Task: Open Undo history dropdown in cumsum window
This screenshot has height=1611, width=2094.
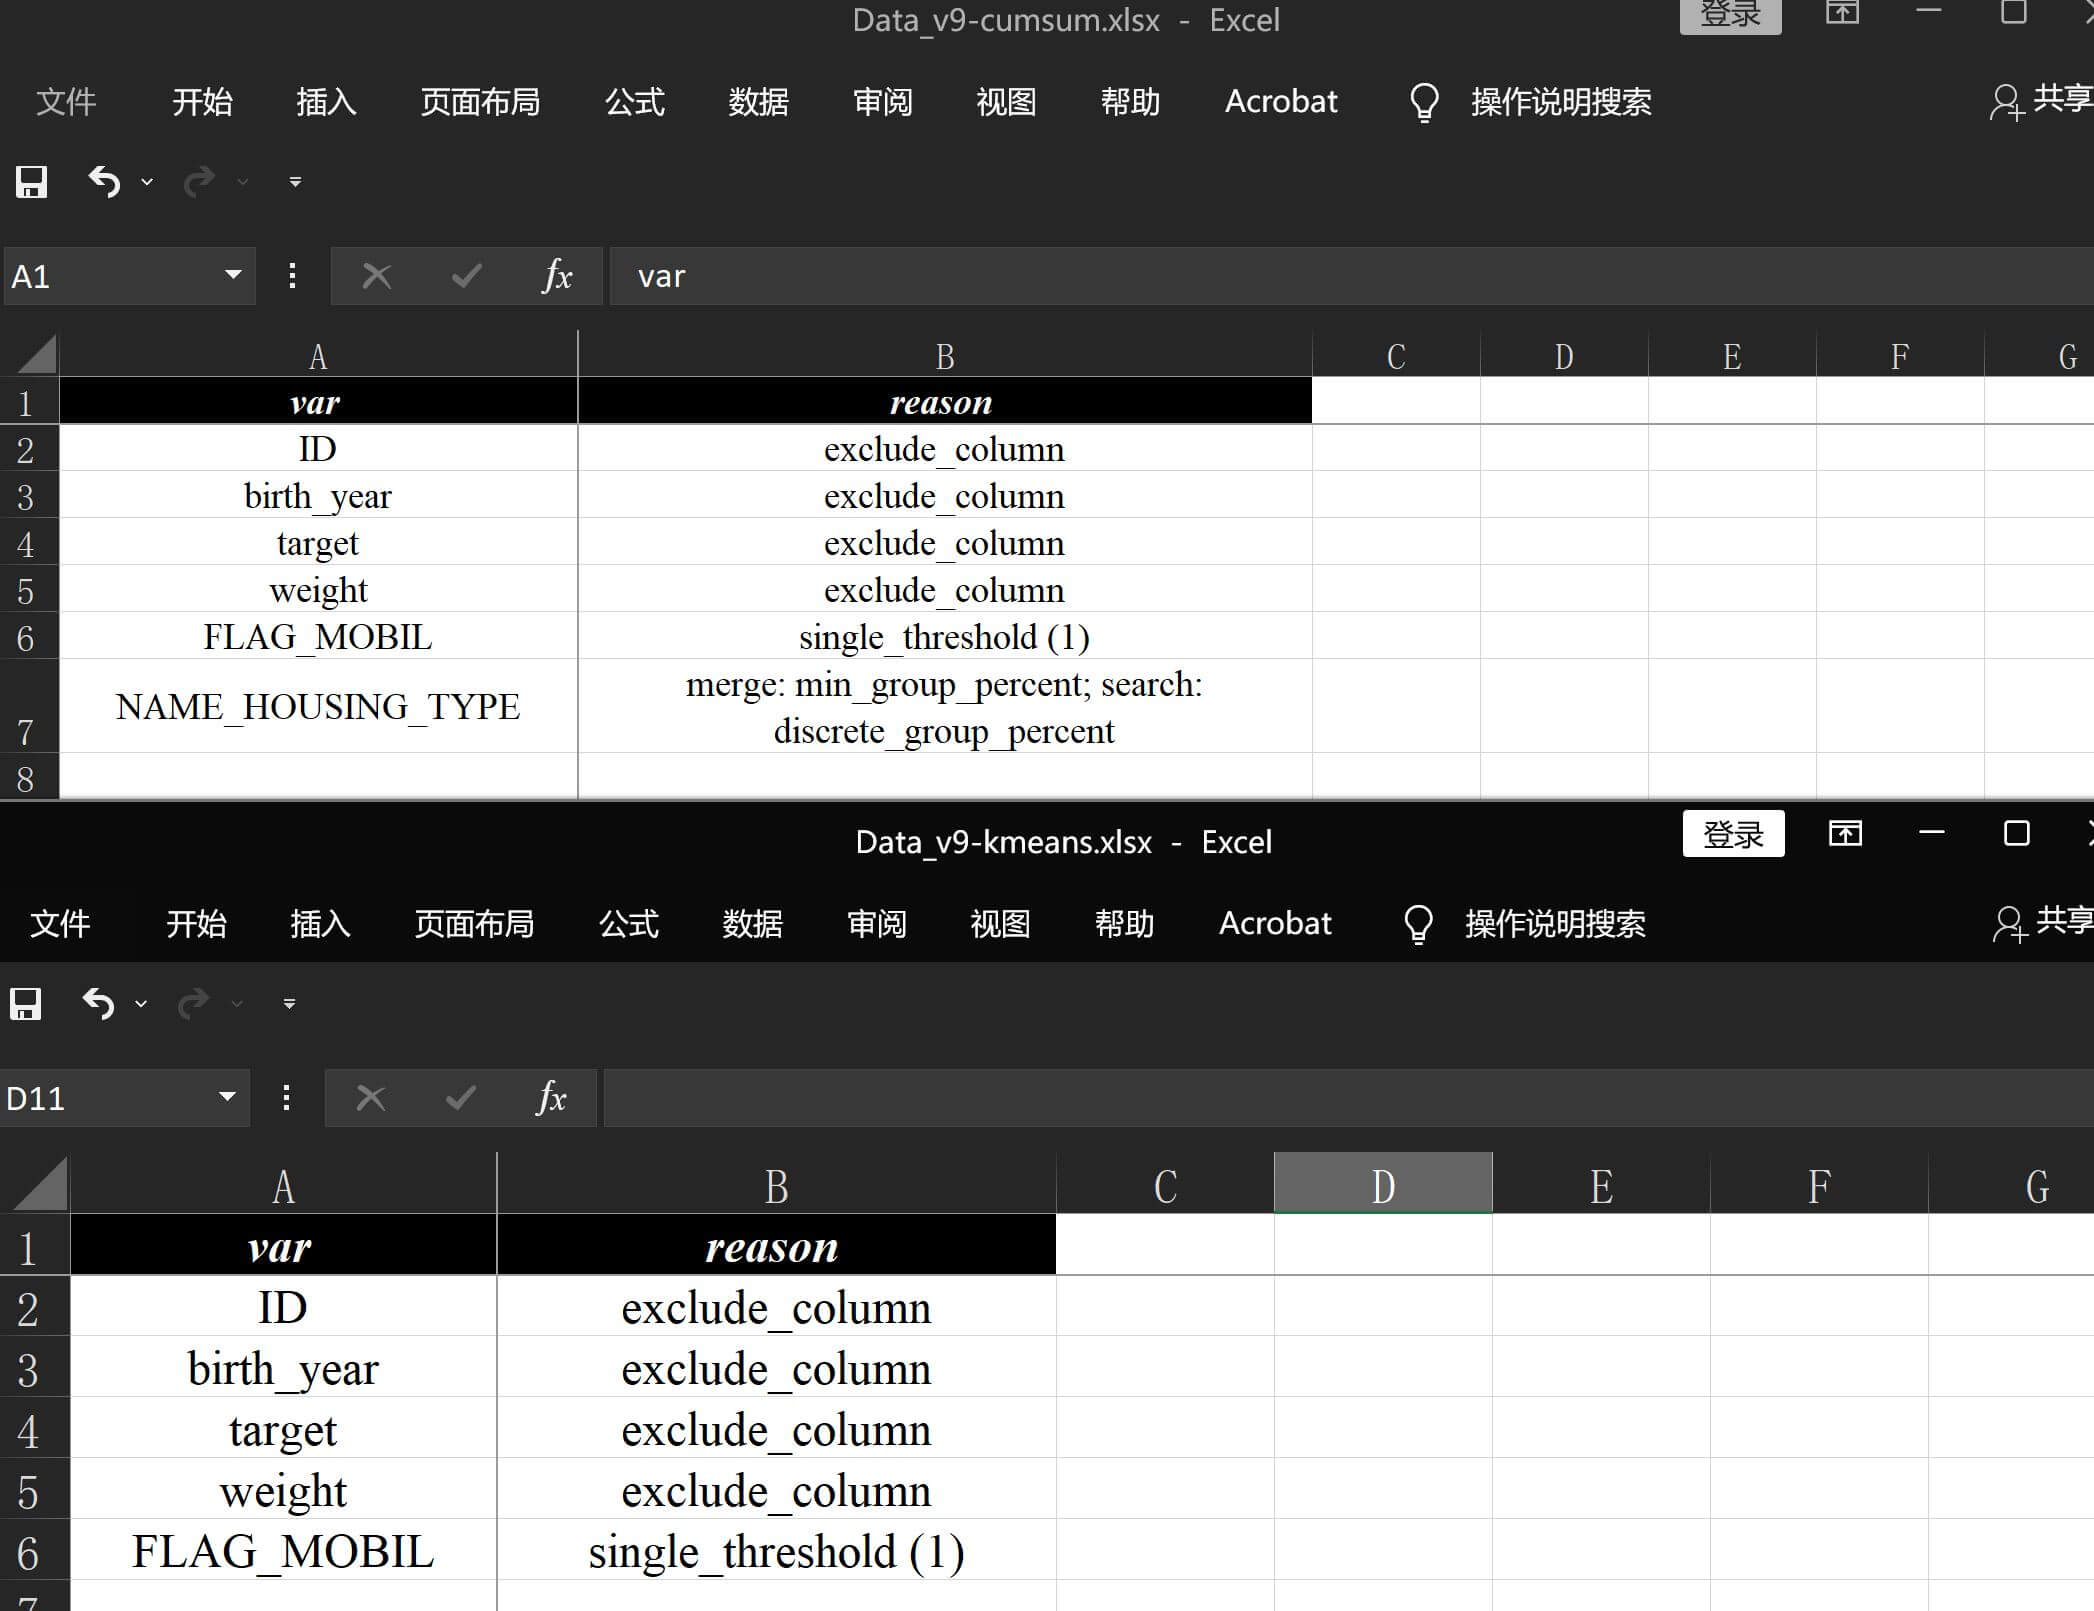Action: tap(147, 182)
